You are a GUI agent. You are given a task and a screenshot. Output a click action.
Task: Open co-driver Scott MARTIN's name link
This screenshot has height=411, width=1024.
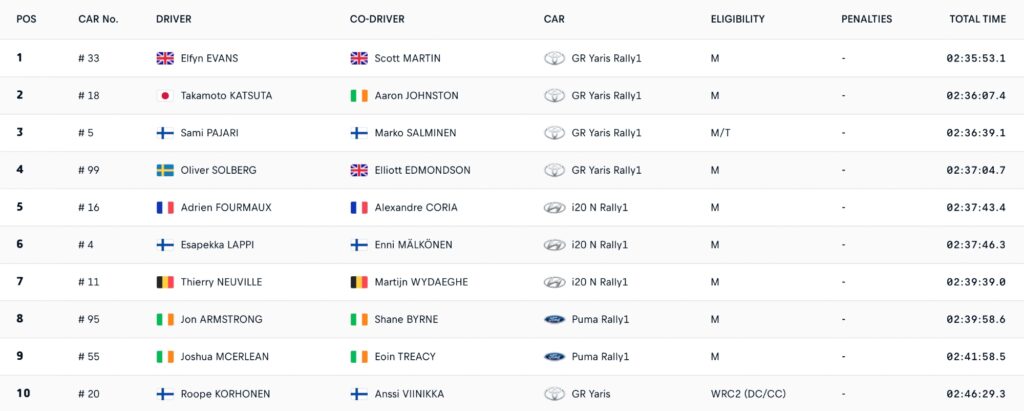coord(407,58)
